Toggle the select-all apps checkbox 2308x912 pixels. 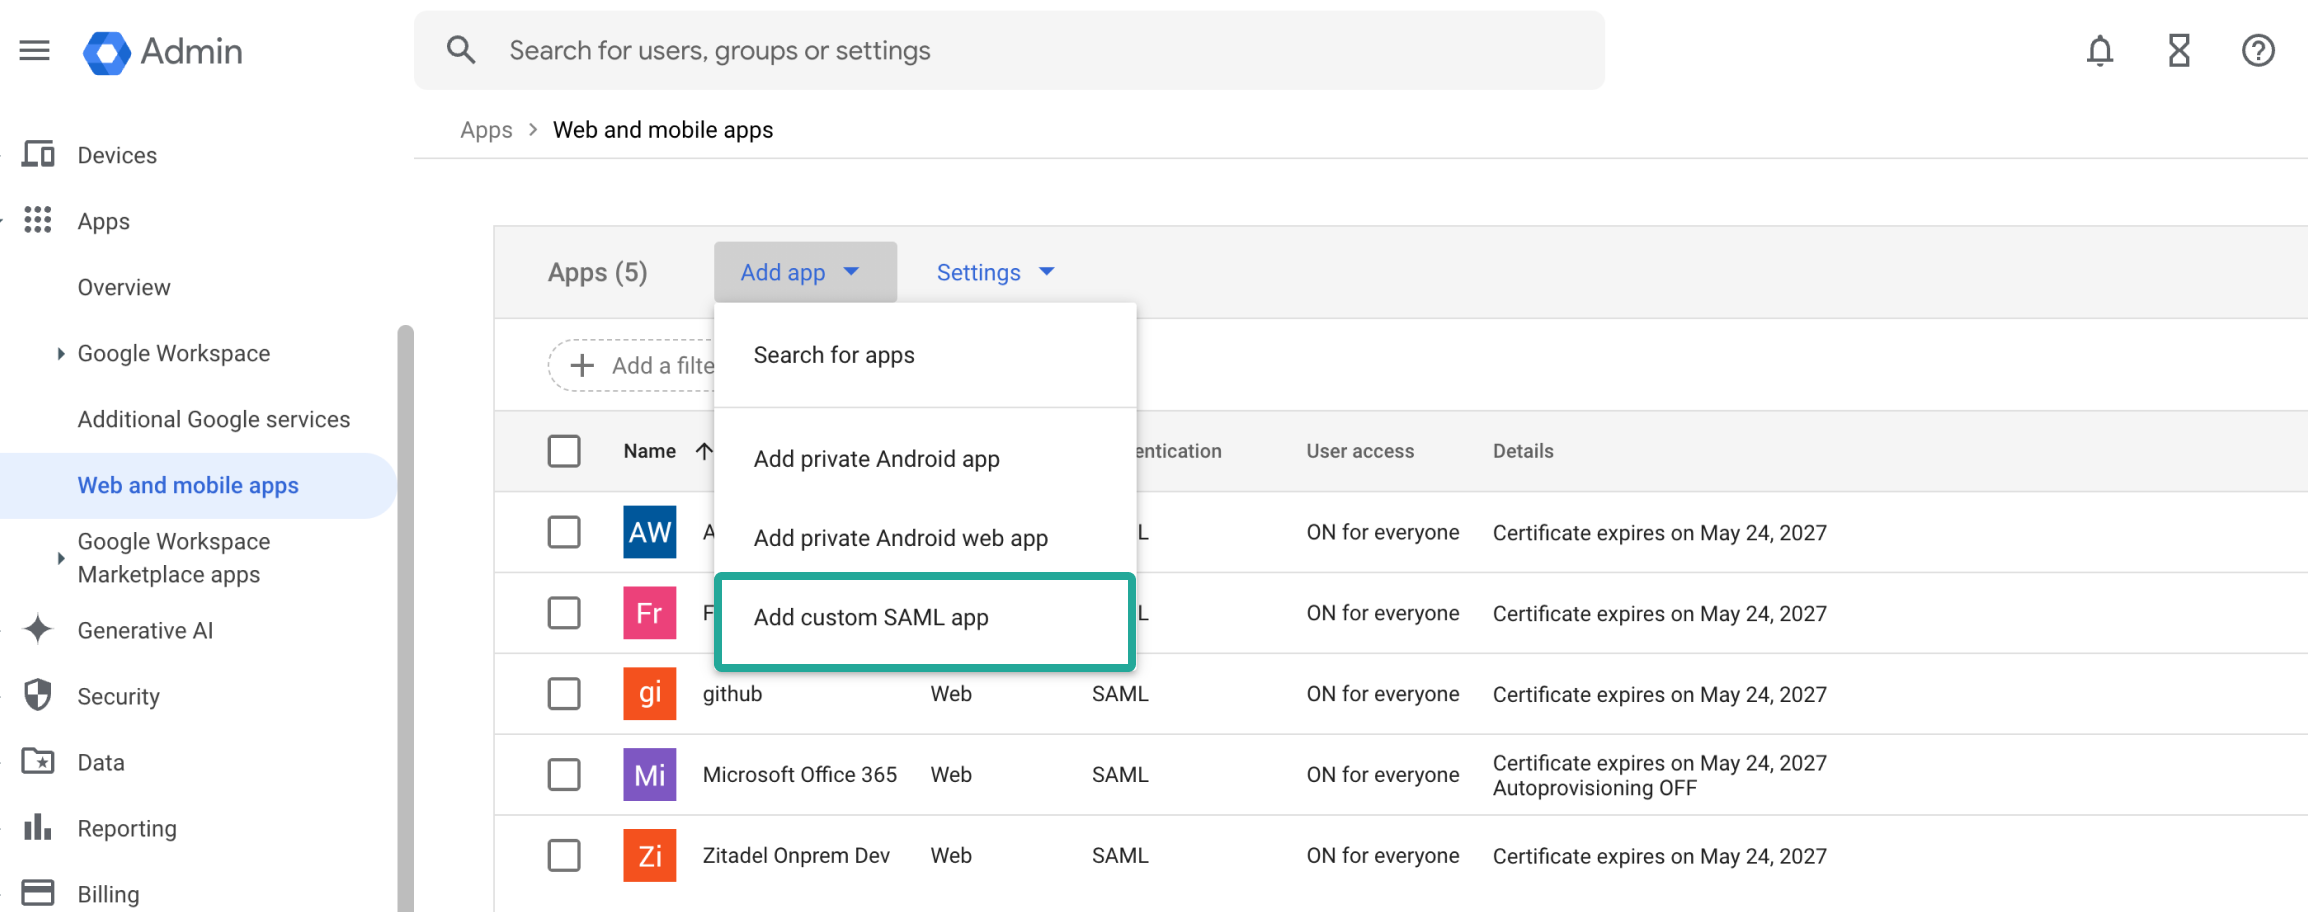[x=564, y=451]
